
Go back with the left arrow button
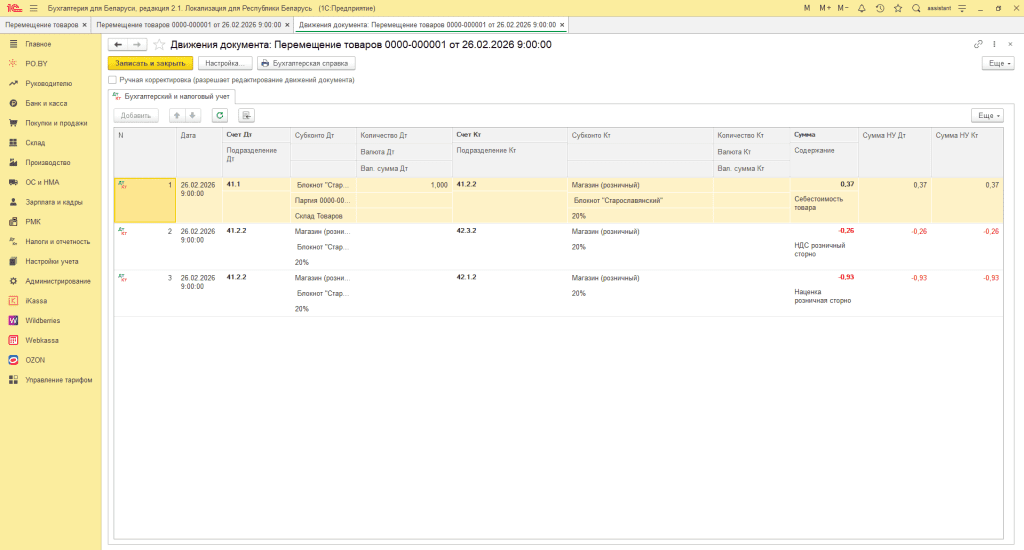click(118, 45)
